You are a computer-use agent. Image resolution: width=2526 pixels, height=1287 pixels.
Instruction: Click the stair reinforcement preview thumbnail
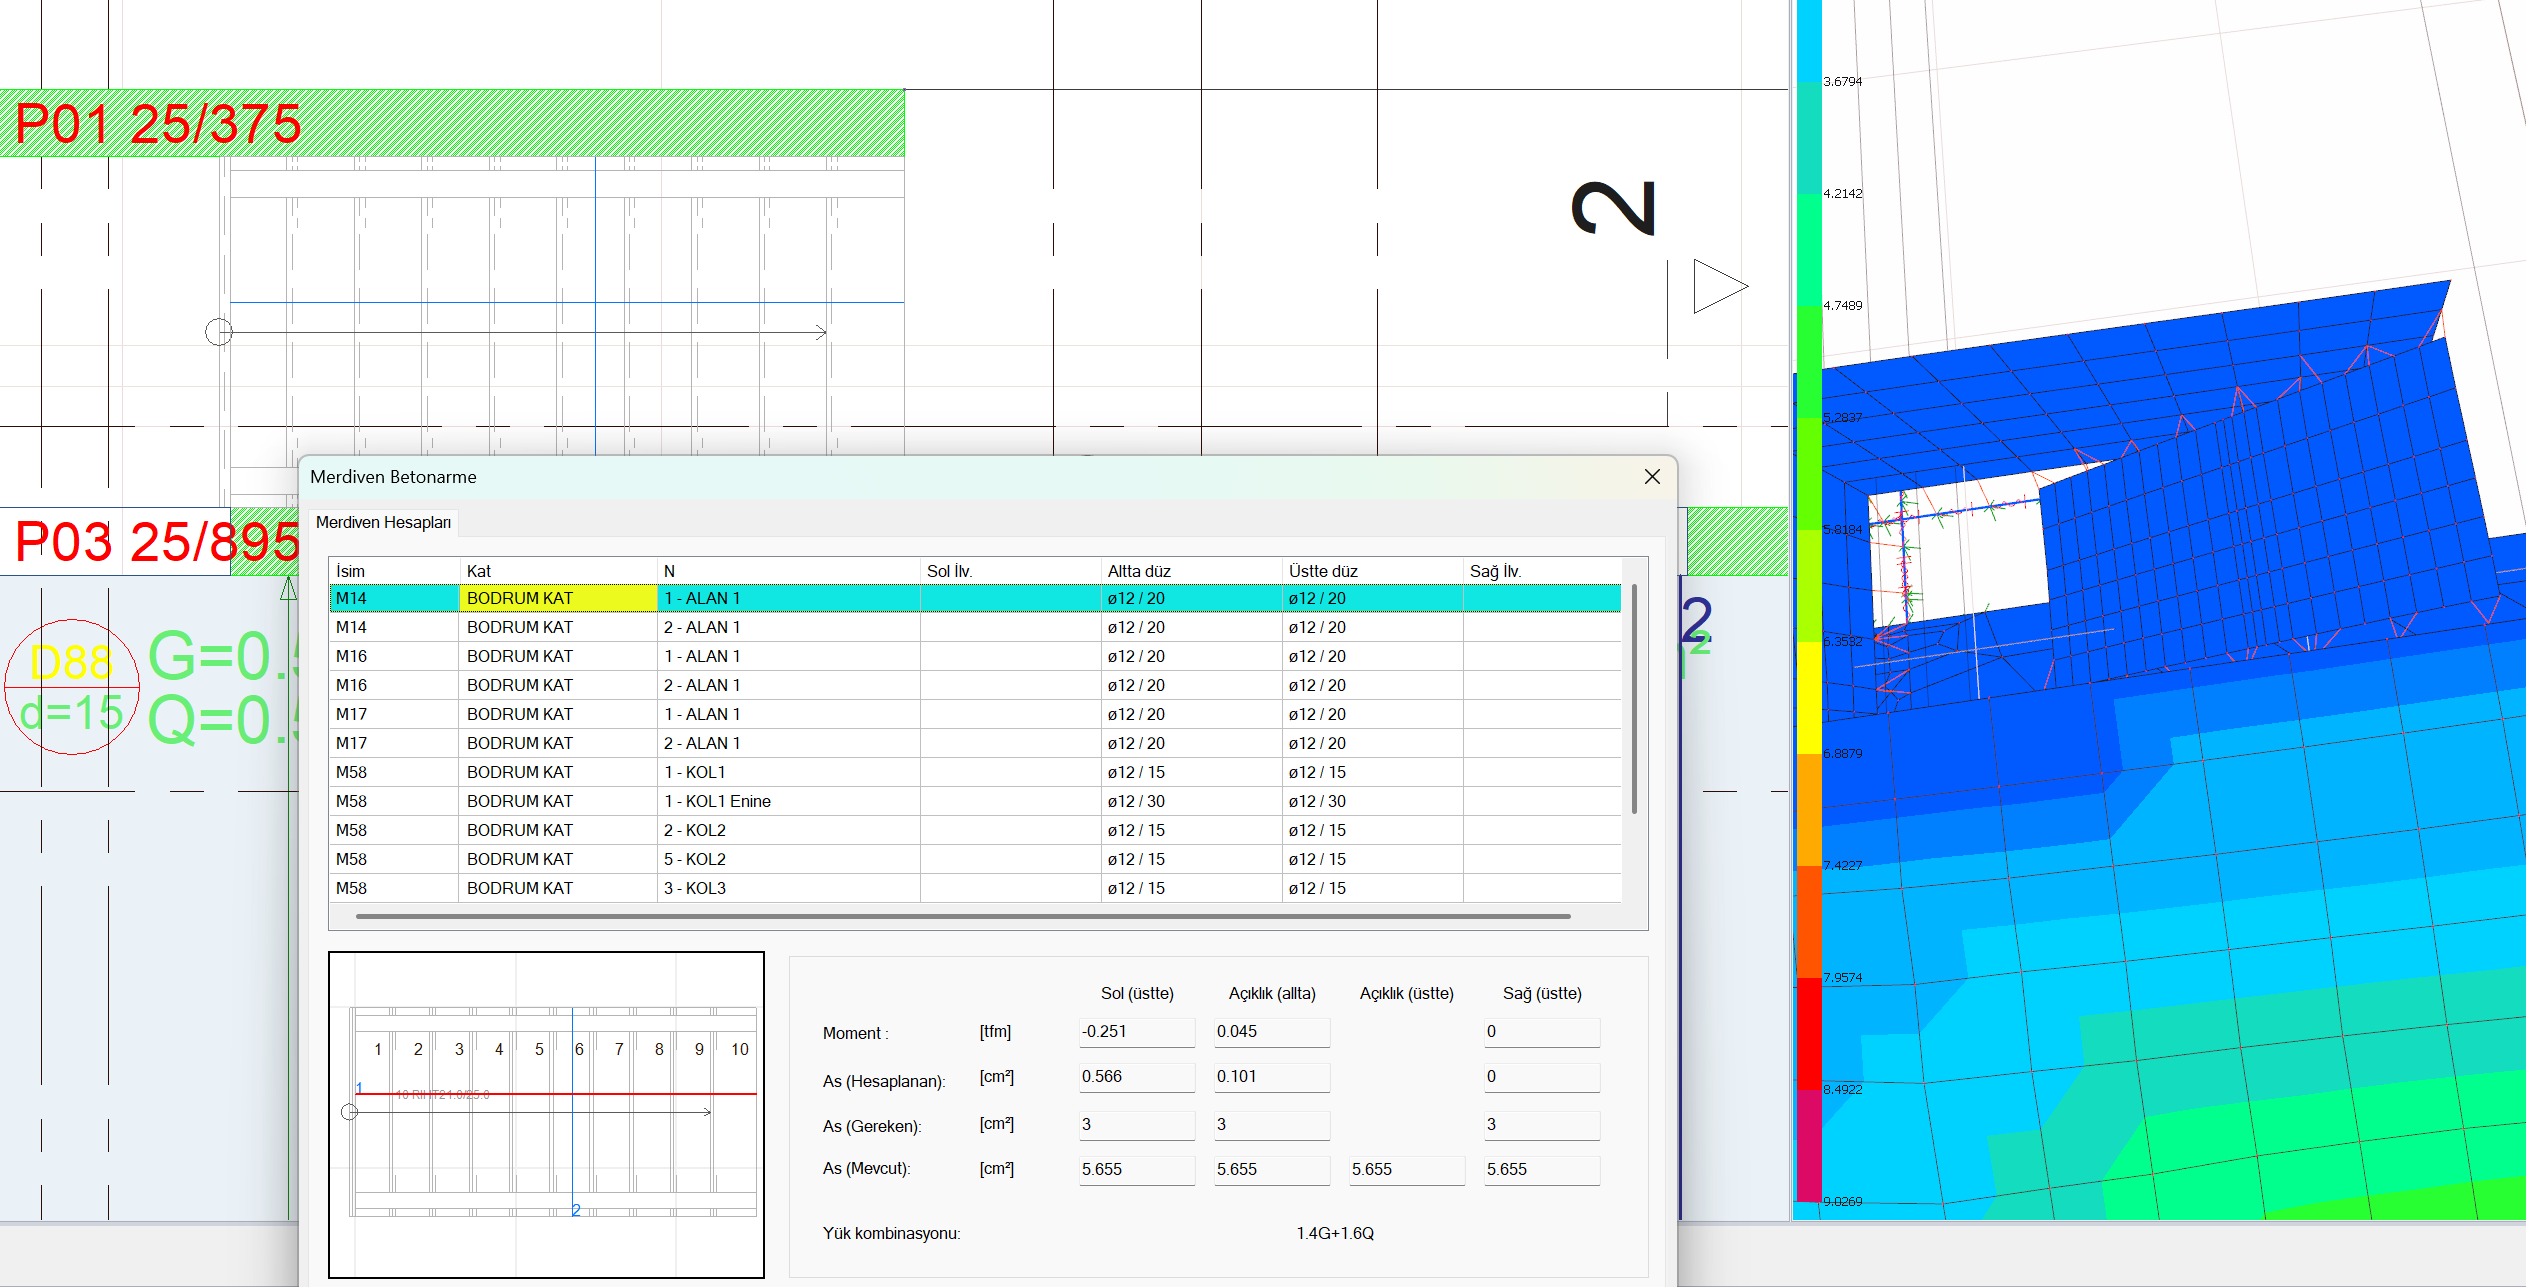(x=546, y=1114)
